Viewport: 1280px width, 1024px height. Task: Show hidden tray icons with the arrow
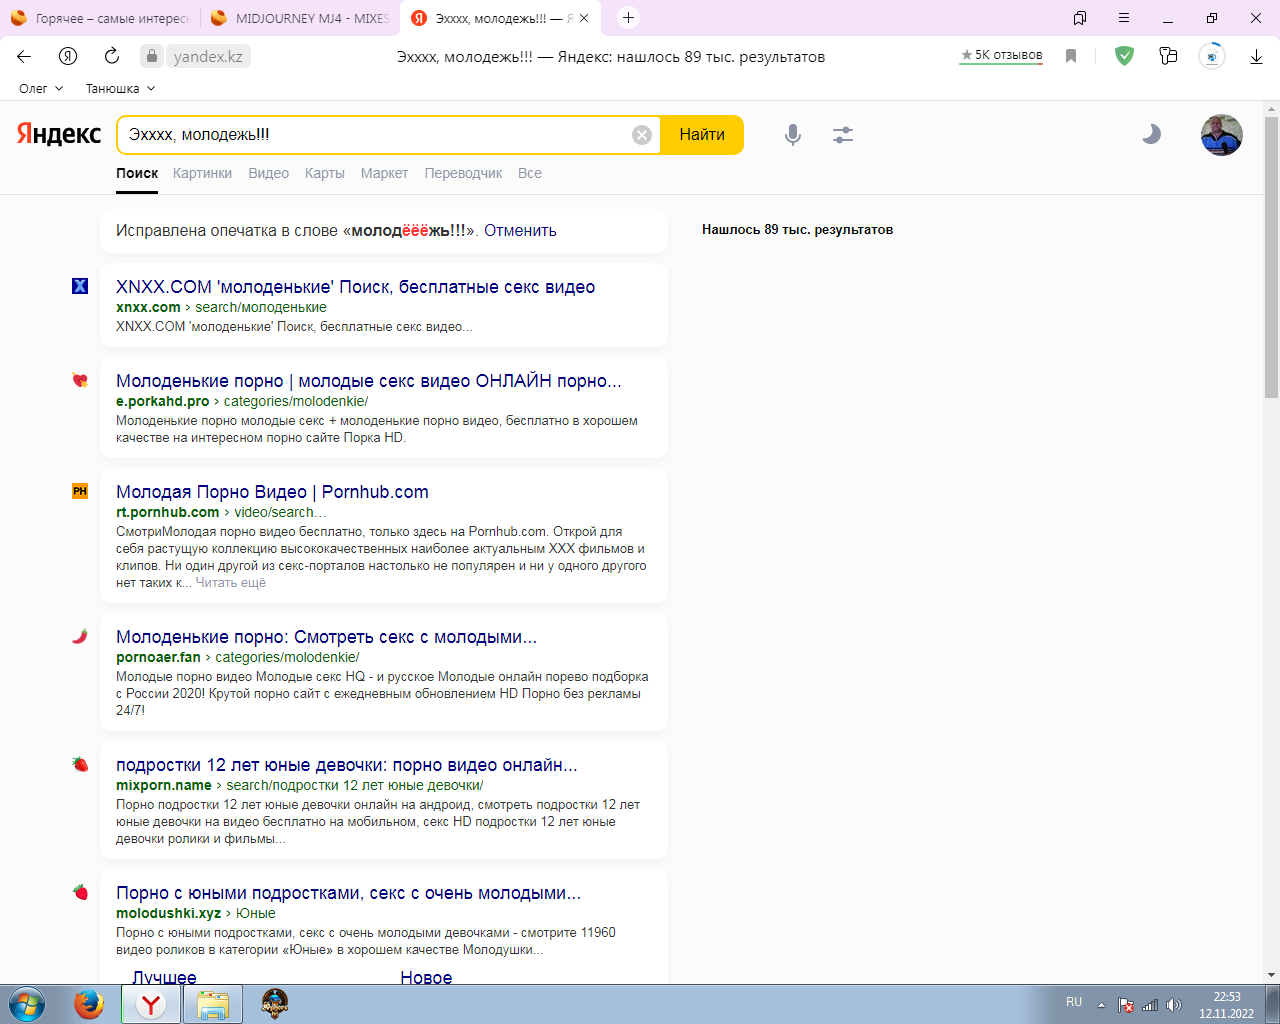(1101, 1005)
